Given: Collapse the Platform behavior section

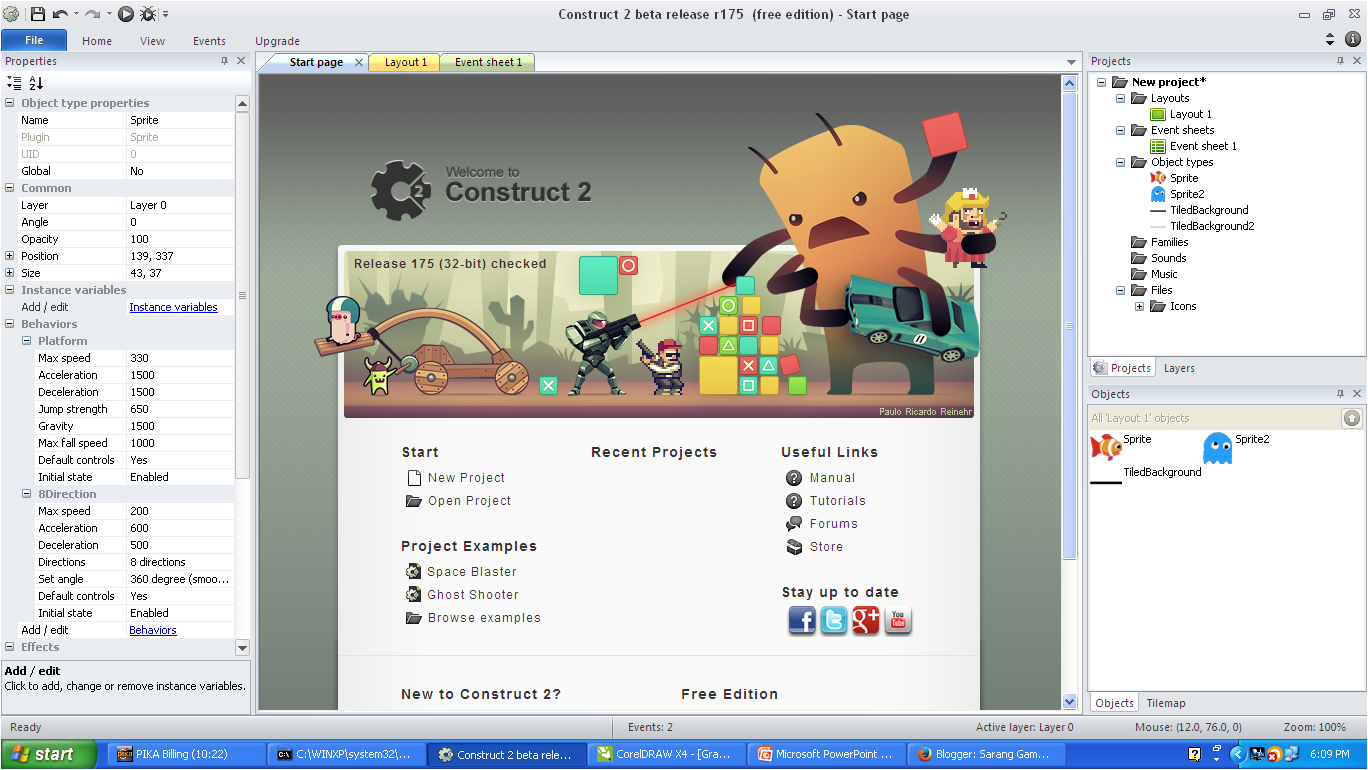Looking at the screenshot, I should coord(27,340).
